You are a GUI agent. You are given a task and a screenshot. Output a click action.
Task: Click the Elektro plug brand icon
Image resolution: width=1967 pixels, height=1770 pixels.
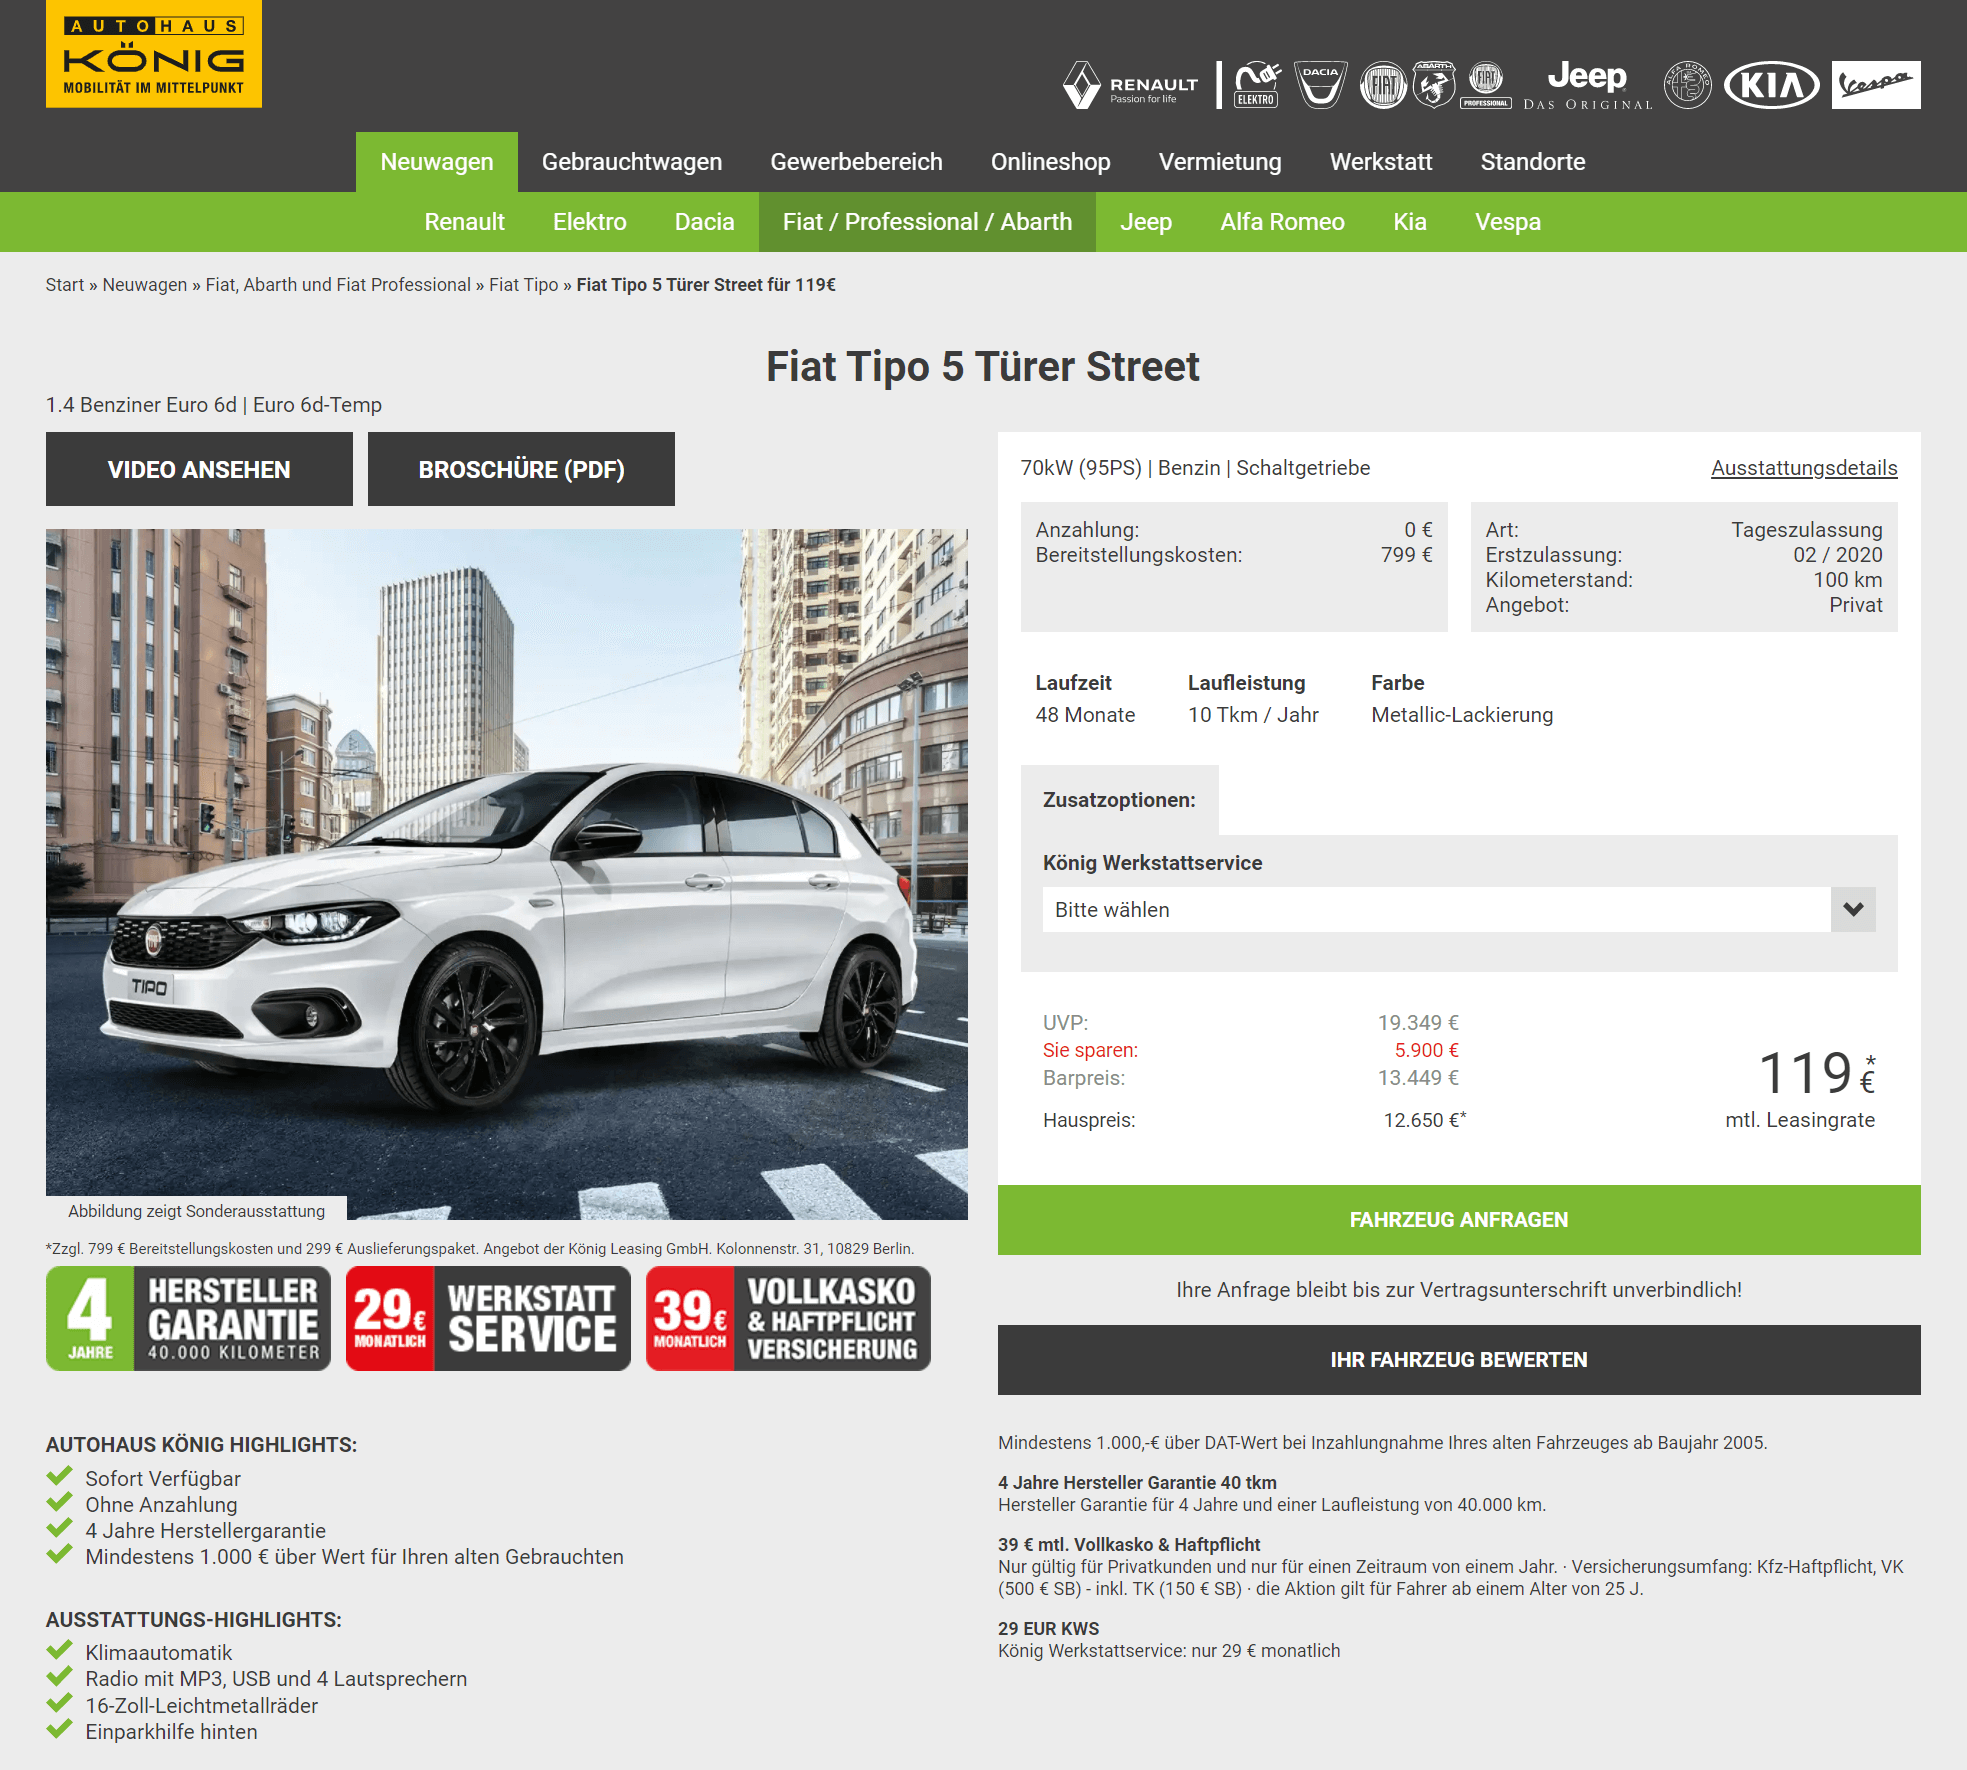click(1258, 85)
